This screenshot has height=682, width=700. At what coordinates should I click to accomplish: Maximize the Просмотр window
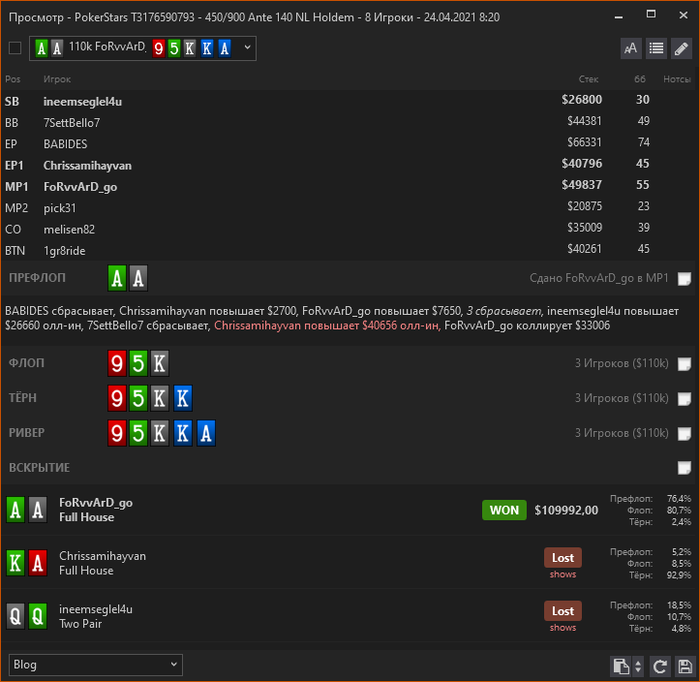click(x=651, y=15)
